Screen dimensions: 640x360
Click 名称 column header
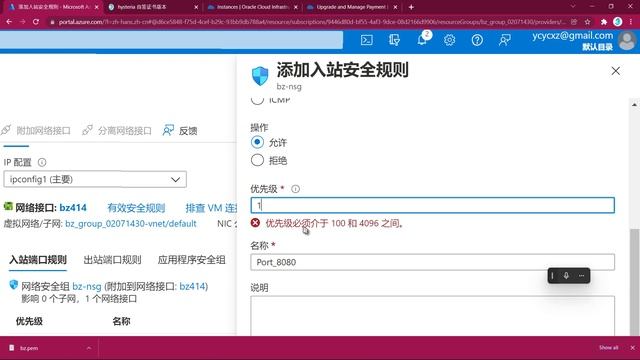tap(121, 321)
